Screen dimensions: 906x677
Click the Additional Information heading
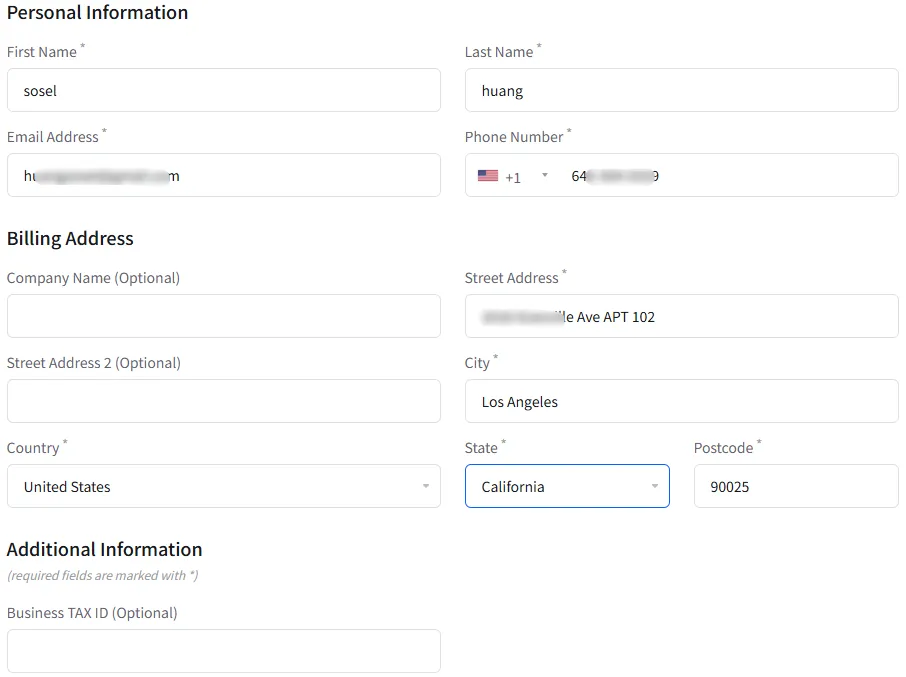point(105,549)
